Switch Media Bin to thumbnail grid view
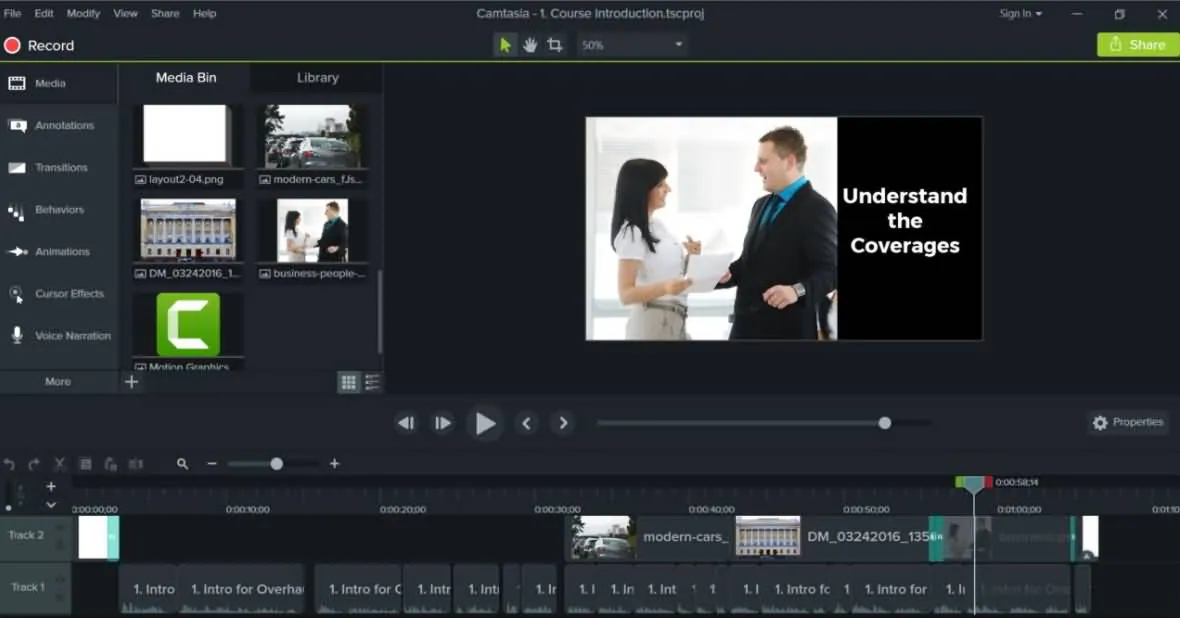 click(348, 382)
